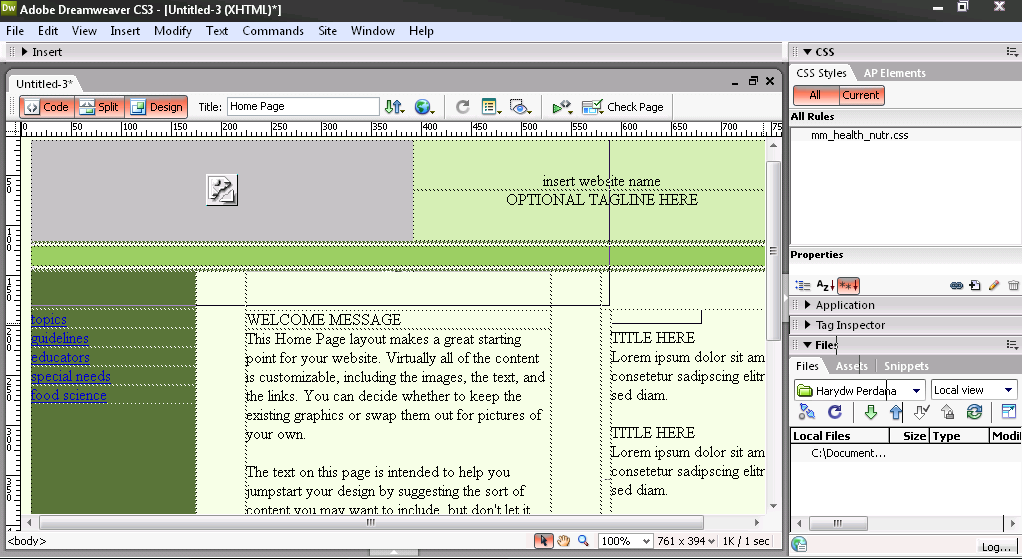Open the 100% zoom level dropdown
1022x559 pixels.
pyautogui.click(x=626, y=541)
